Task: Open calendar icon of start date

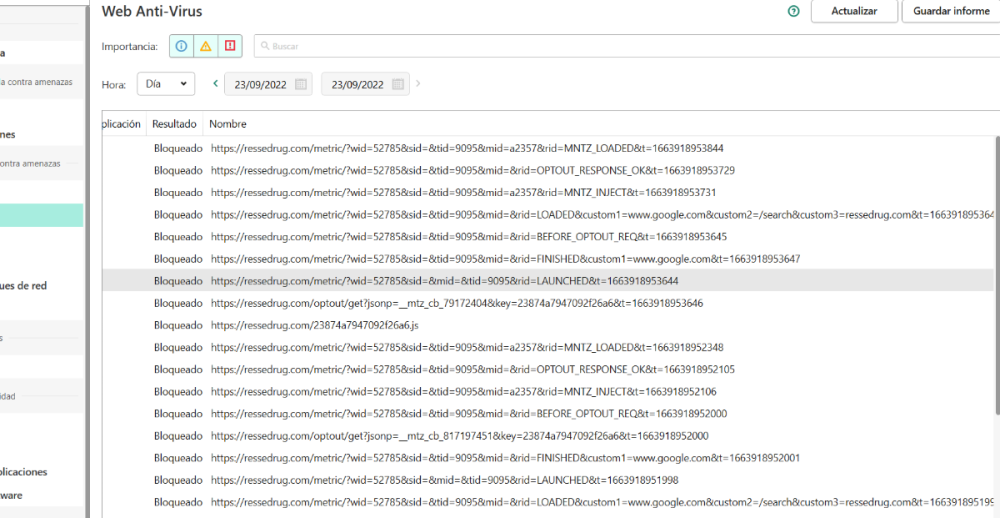Action: pyautogui.click(x=301, y=84)
